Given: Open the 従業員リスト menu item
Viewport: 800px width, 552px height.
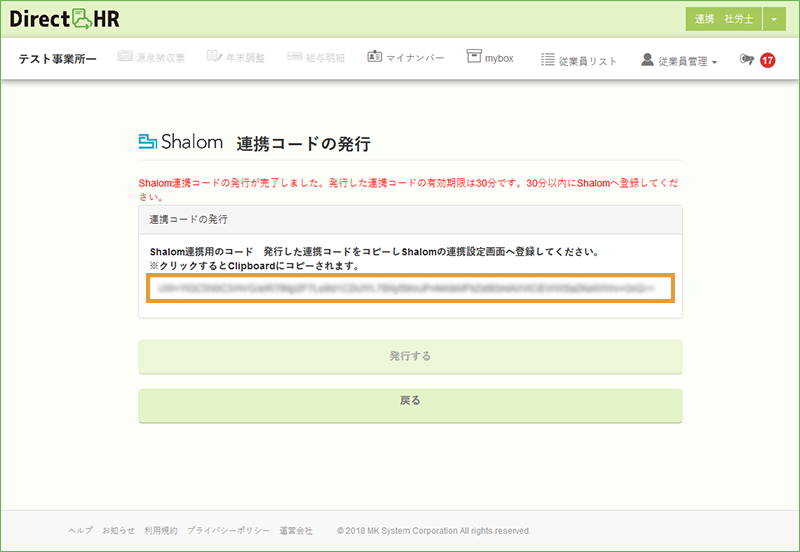Looking at the screenshot, I should [x=579, y=61].
